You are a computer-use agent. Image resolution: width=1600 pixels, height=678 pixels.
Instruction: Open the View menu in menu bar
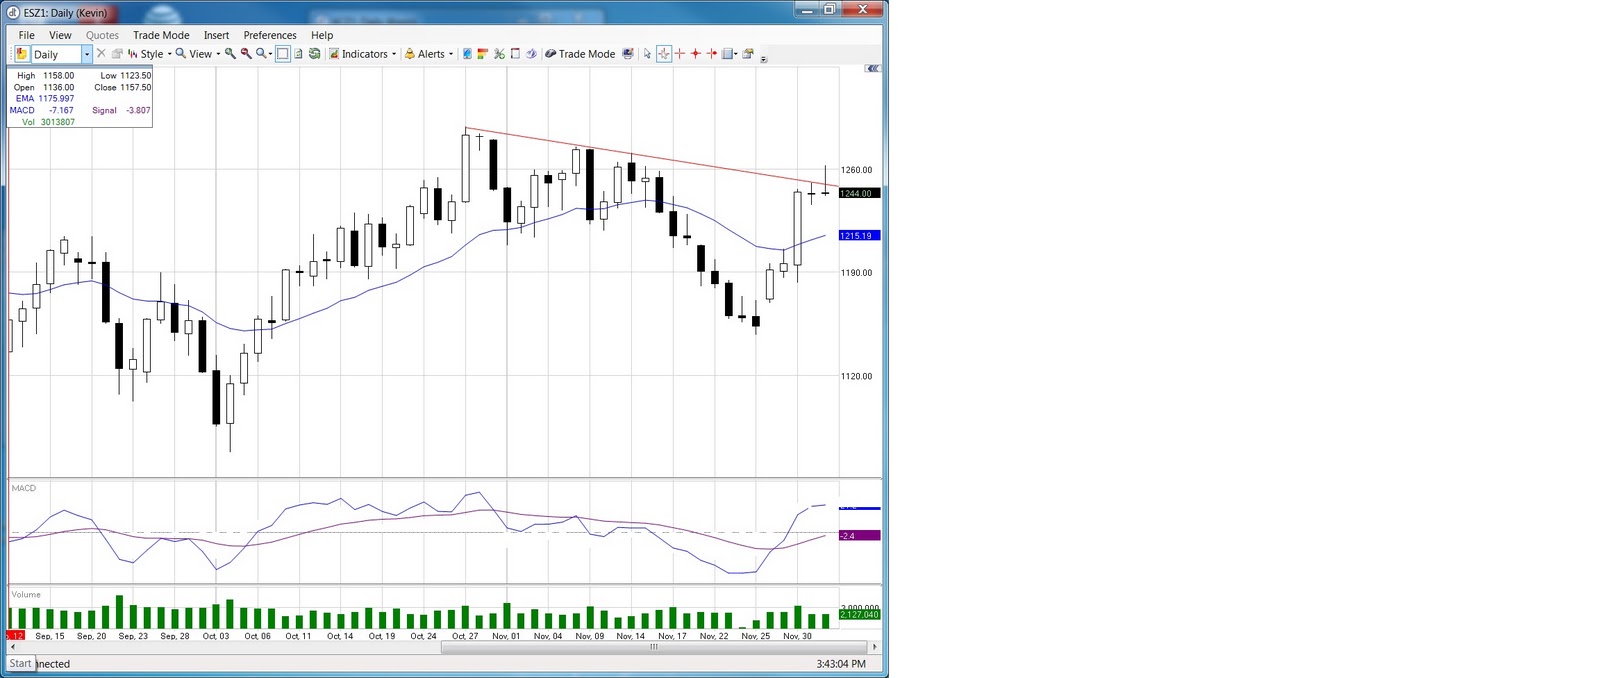click(60, 35)
